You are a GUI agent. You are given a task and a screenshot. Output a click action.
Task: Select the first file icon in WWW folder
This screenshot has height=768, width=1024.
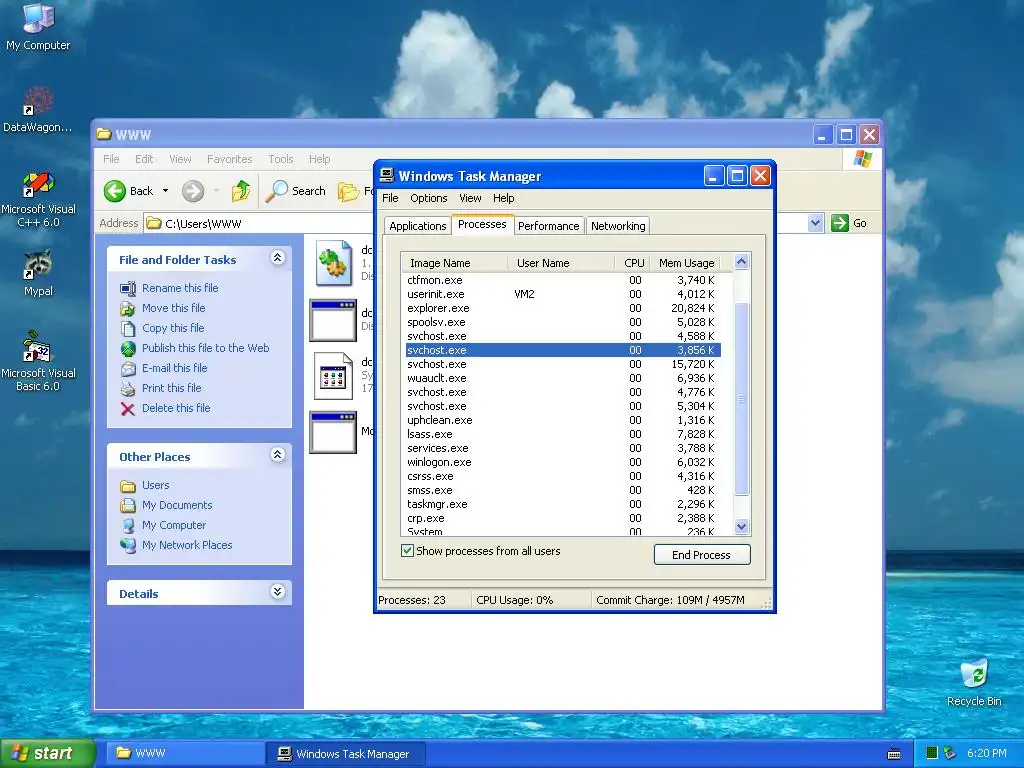coord(334,263)
